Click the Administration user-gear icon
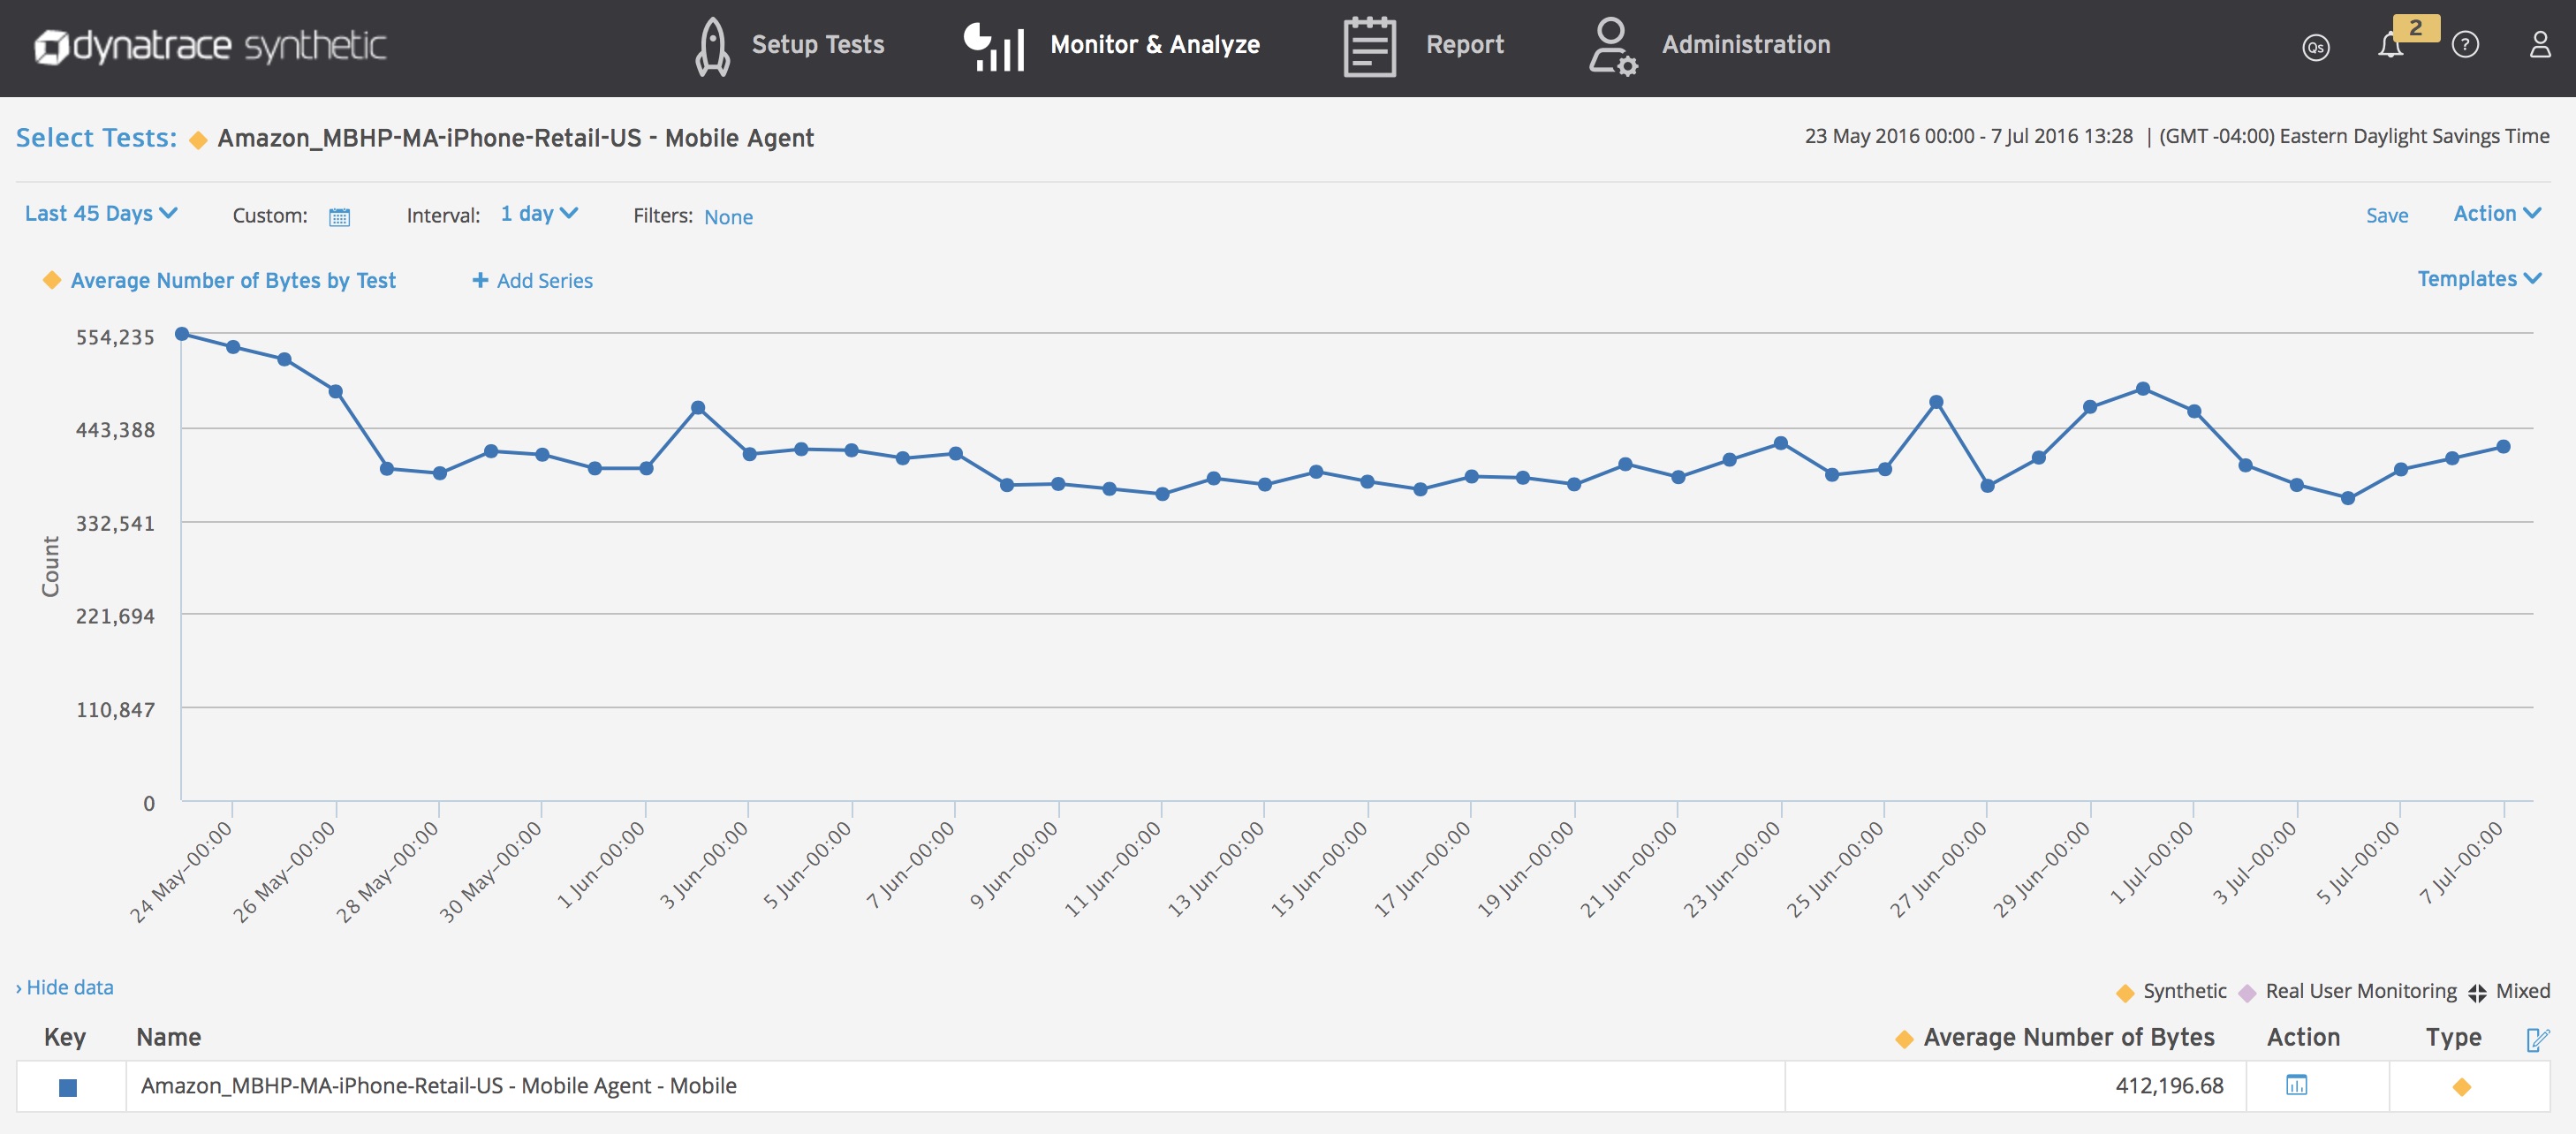The height and width of the screenshot is (1134, 2576). [x=1612, y=46]
